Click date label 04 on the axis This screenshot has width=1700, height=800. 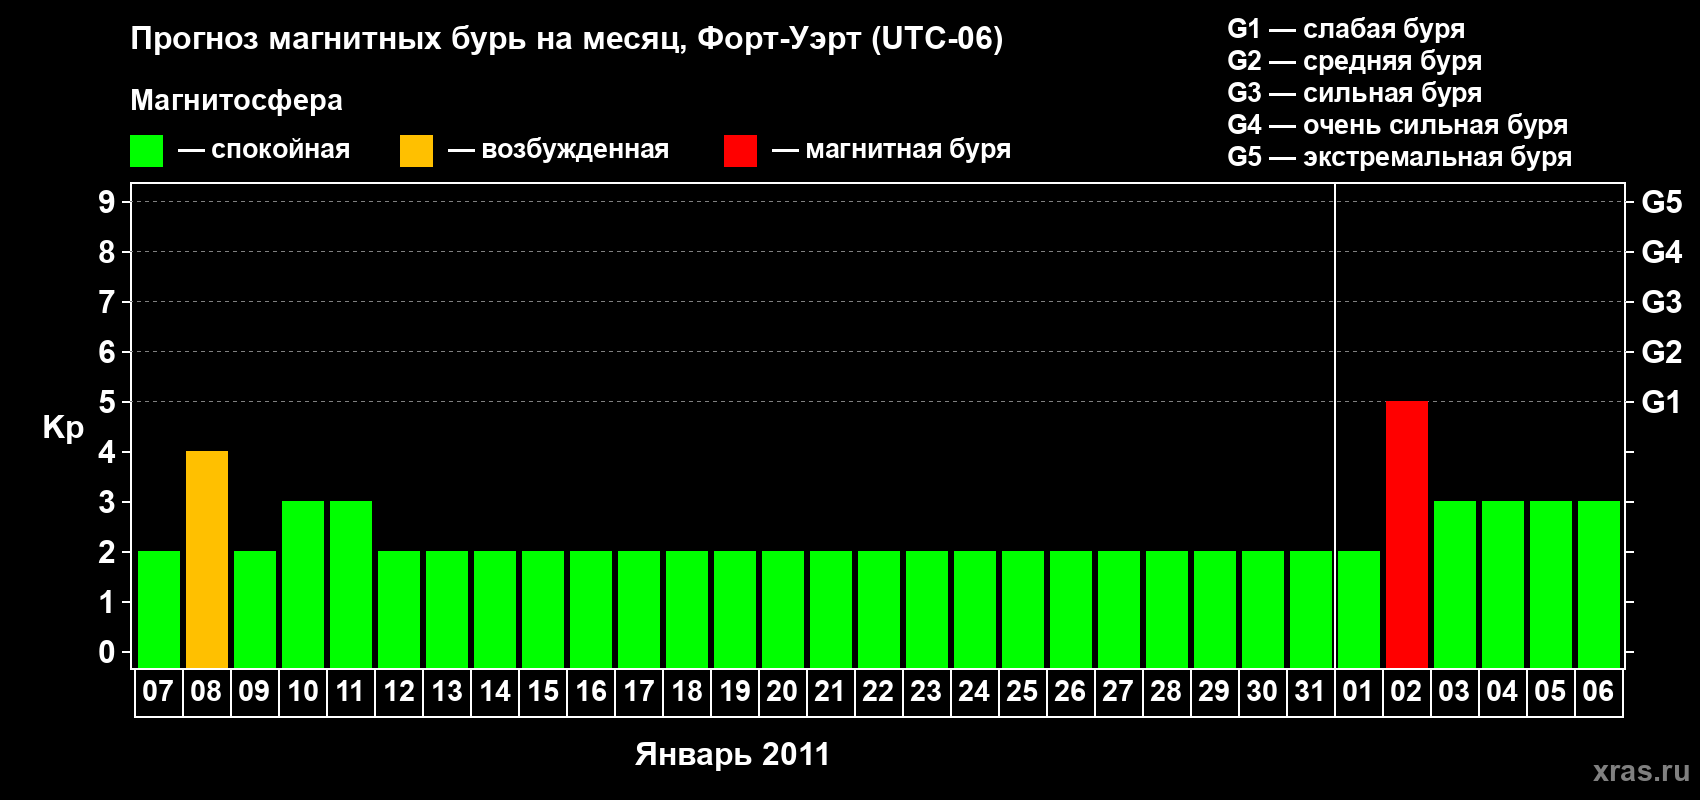point(1502,691)
